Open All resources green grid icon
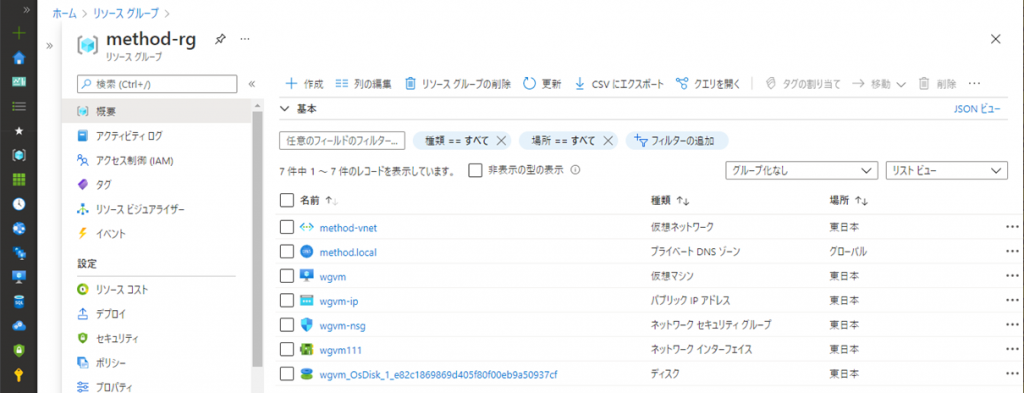The height and width of the screenshot is (393, 1024). click(19, 180)
